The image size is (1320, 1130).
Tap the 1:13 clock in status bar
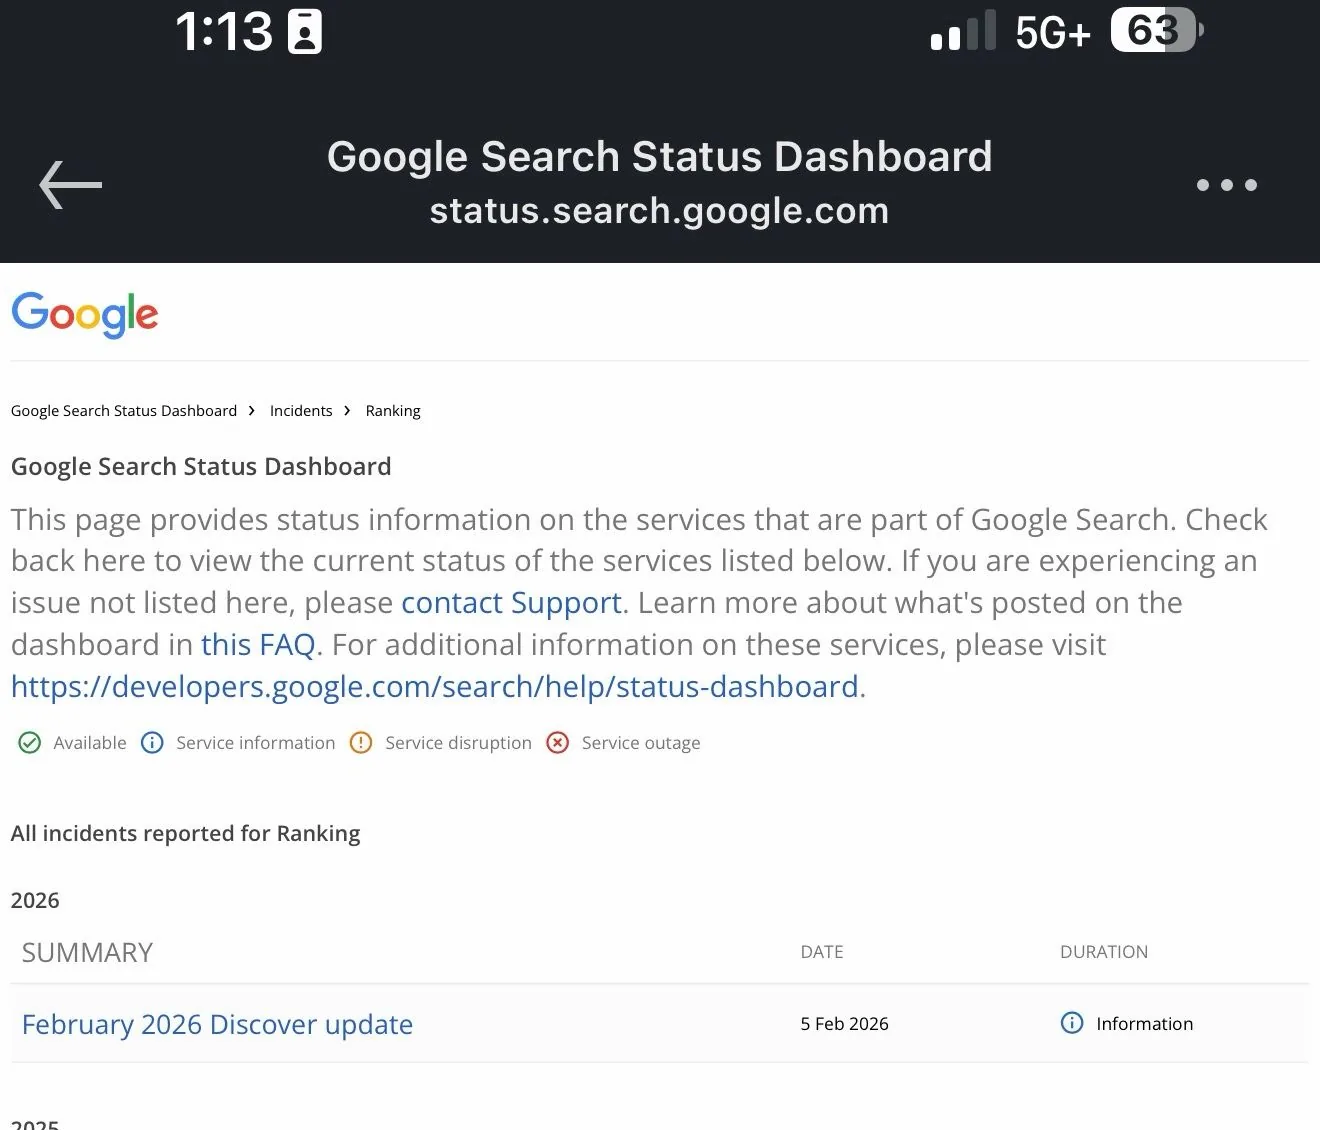[x=224, y=32]
